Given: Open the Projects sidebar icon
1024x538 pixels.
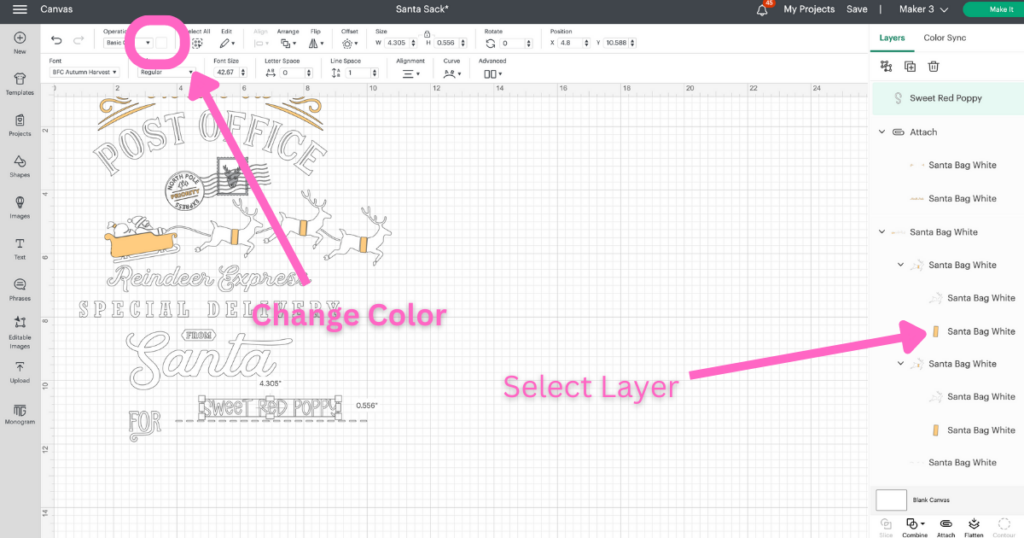Looking at the screenshot, I should 20,120.
